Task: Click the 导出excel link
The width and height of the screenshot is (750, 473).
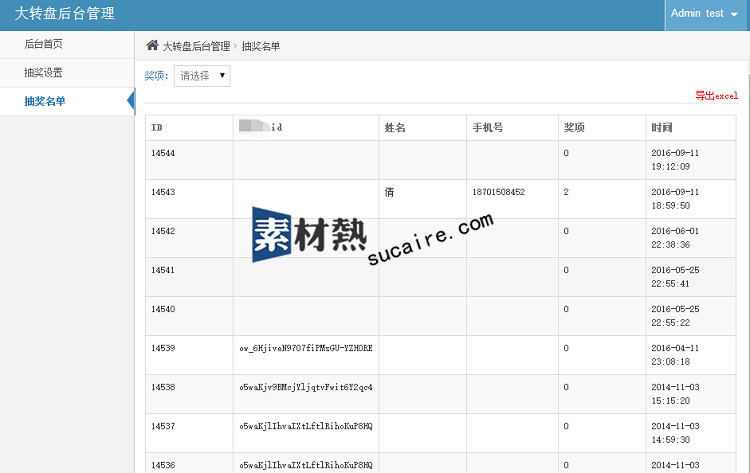Action: [716, 96]
